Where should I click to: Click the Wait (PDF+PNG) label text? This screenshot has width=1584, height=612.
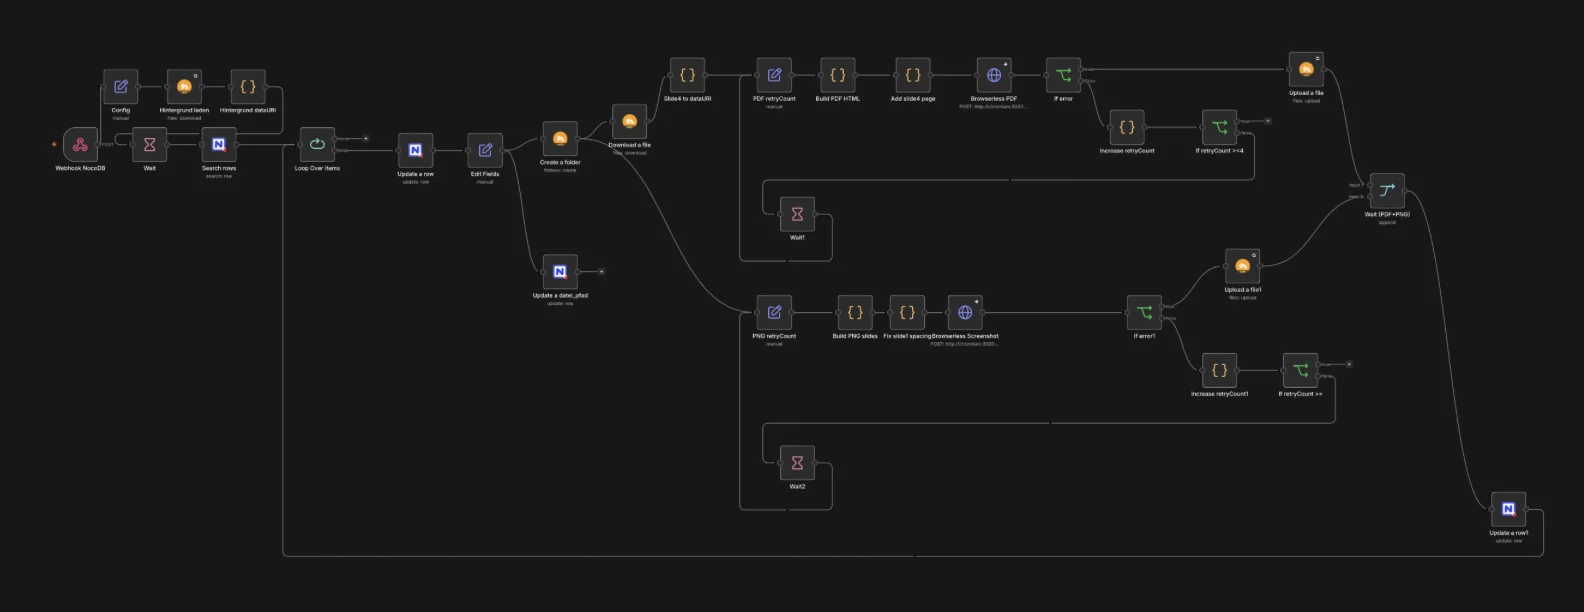pos(1387,214)
